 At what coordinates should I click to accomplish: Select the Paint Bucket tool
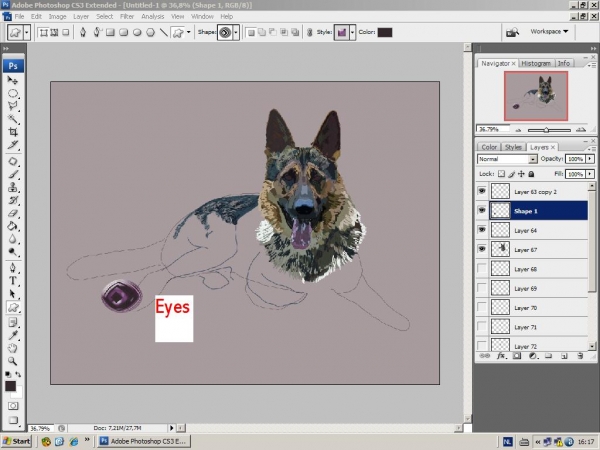[13, 227]
